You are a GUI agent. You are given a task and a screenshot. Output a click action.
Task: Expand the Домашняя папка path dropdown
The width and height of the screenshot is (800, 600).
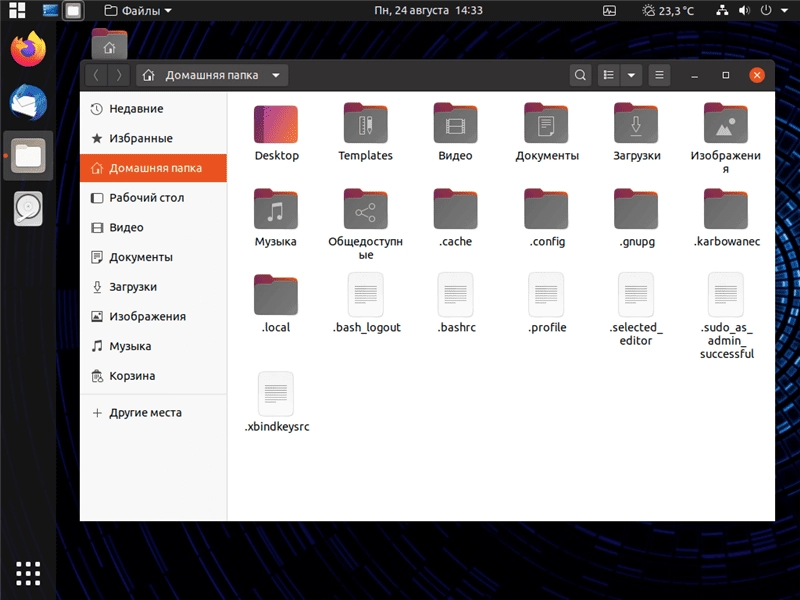(276, 76)
